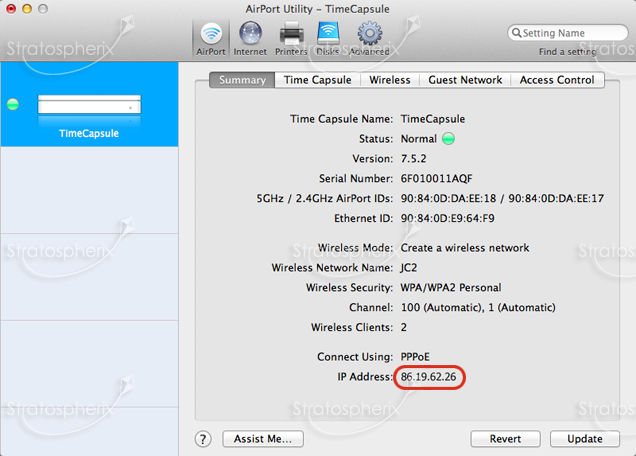This screenshot has width=636, height=456.
Task: Open the Disks settings pane
Action: [328, 39]
